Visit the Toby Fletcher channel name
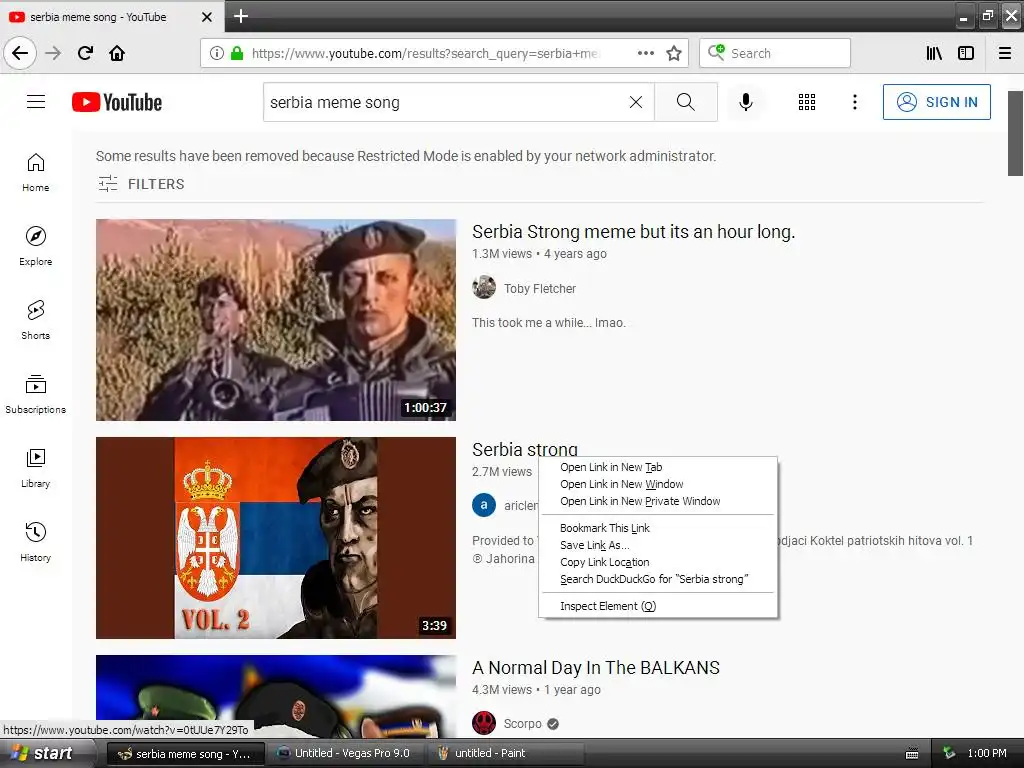The height and width of the screenshot is (768, 1024). 540,289
